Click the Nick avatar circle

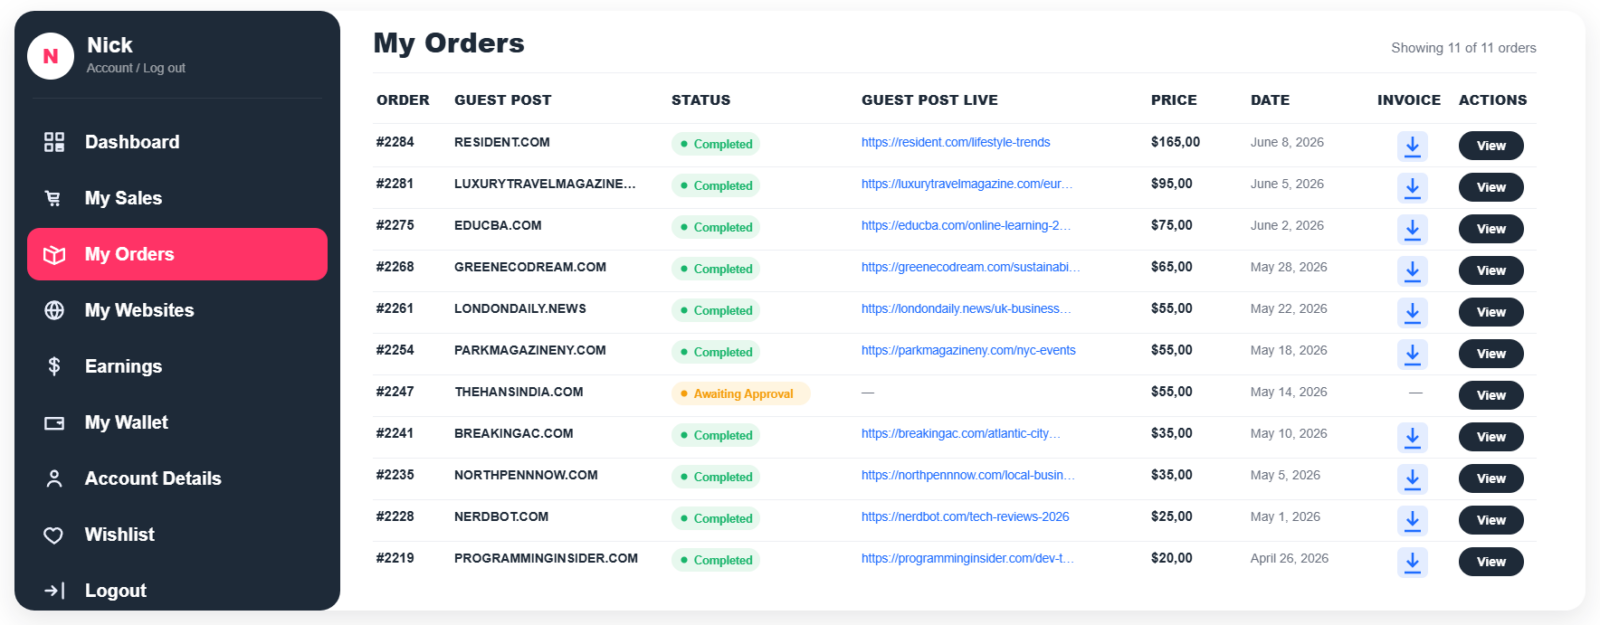tap(50, 56)
